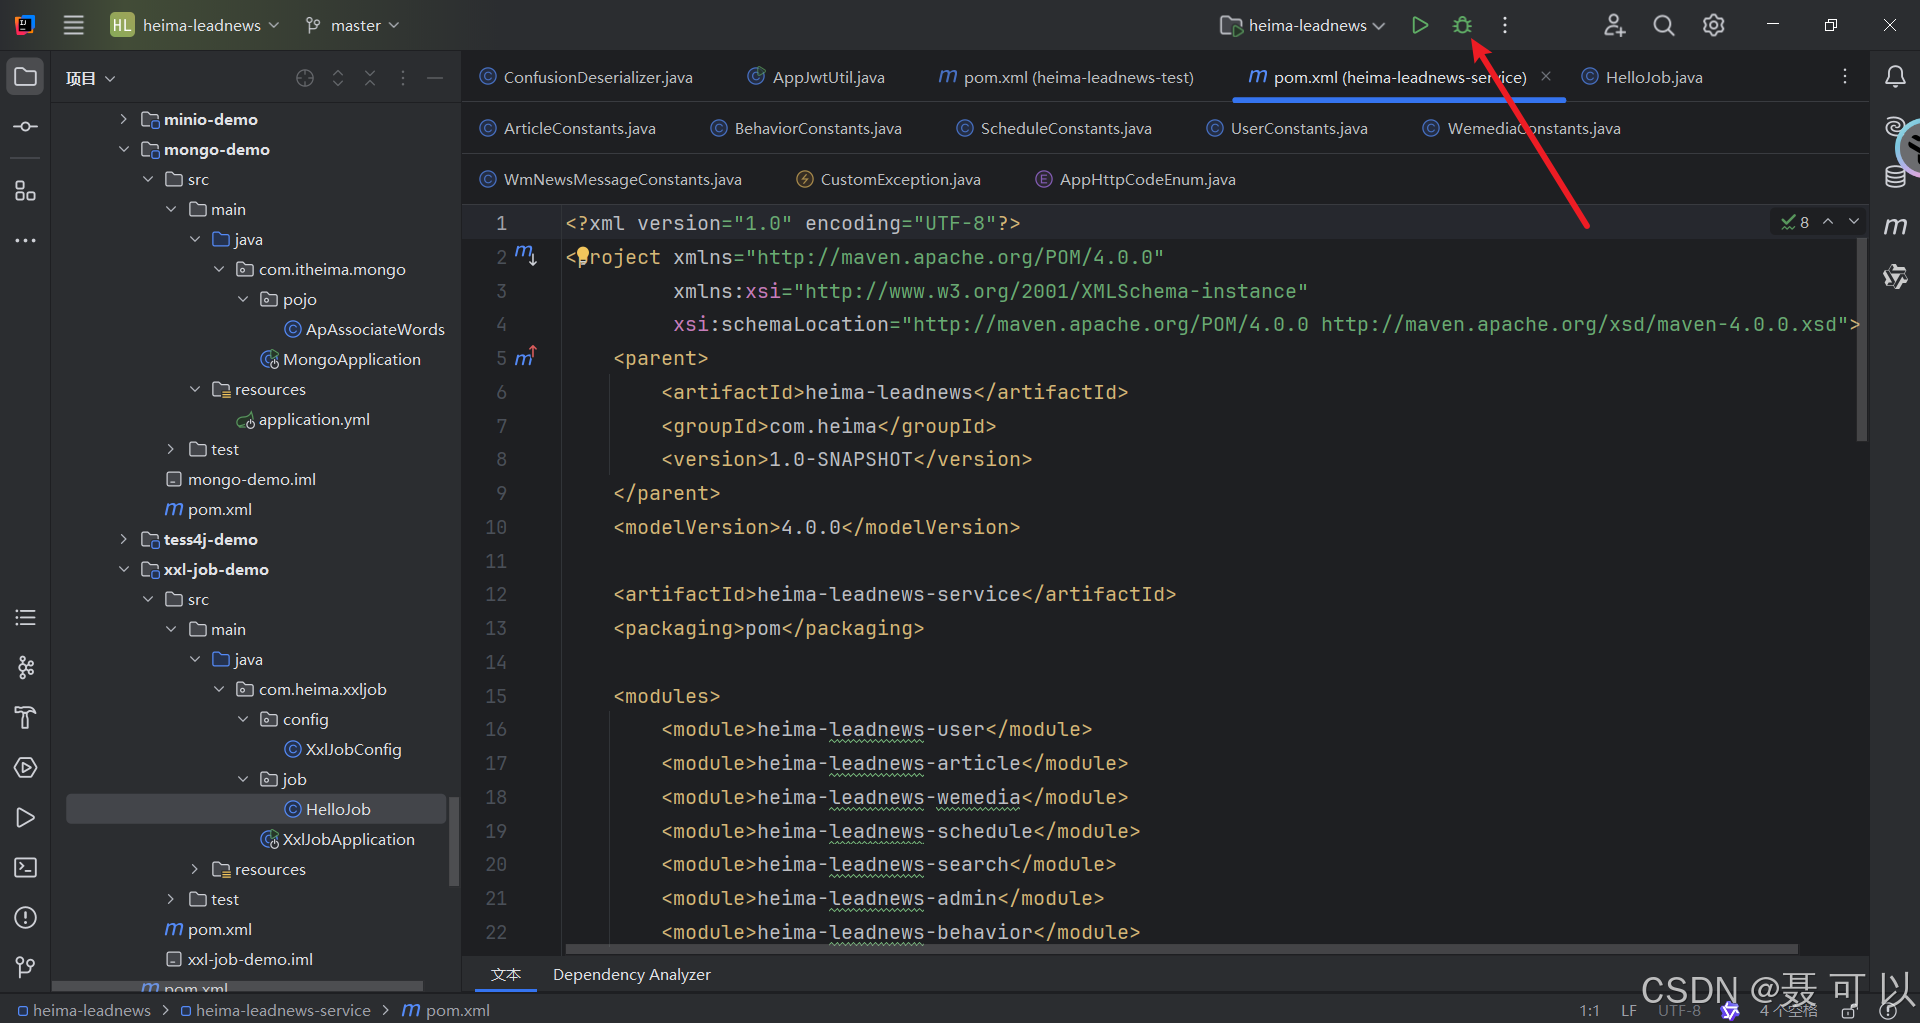Toggle the Project tool window
This screenshot has height=1023, width=1920.
pos(26,77)
